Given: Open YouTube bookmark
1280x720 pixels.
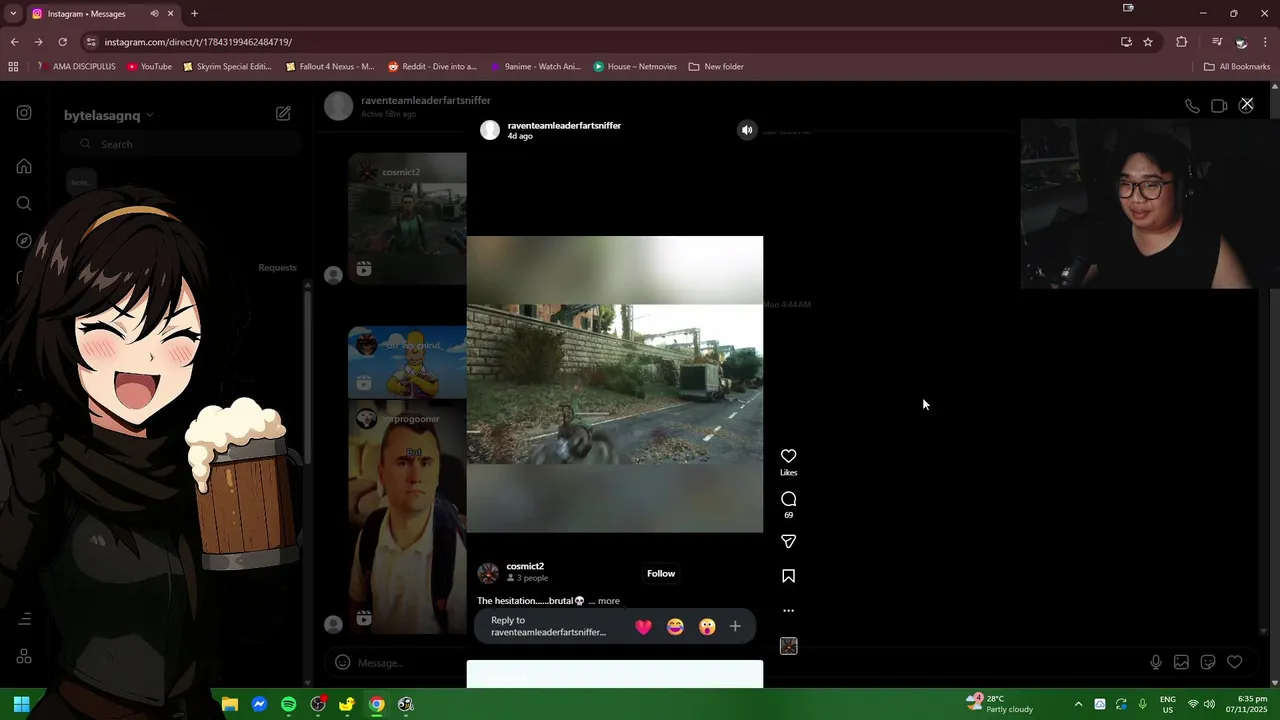Looking at the screenshot, I should tap(149, 67).
